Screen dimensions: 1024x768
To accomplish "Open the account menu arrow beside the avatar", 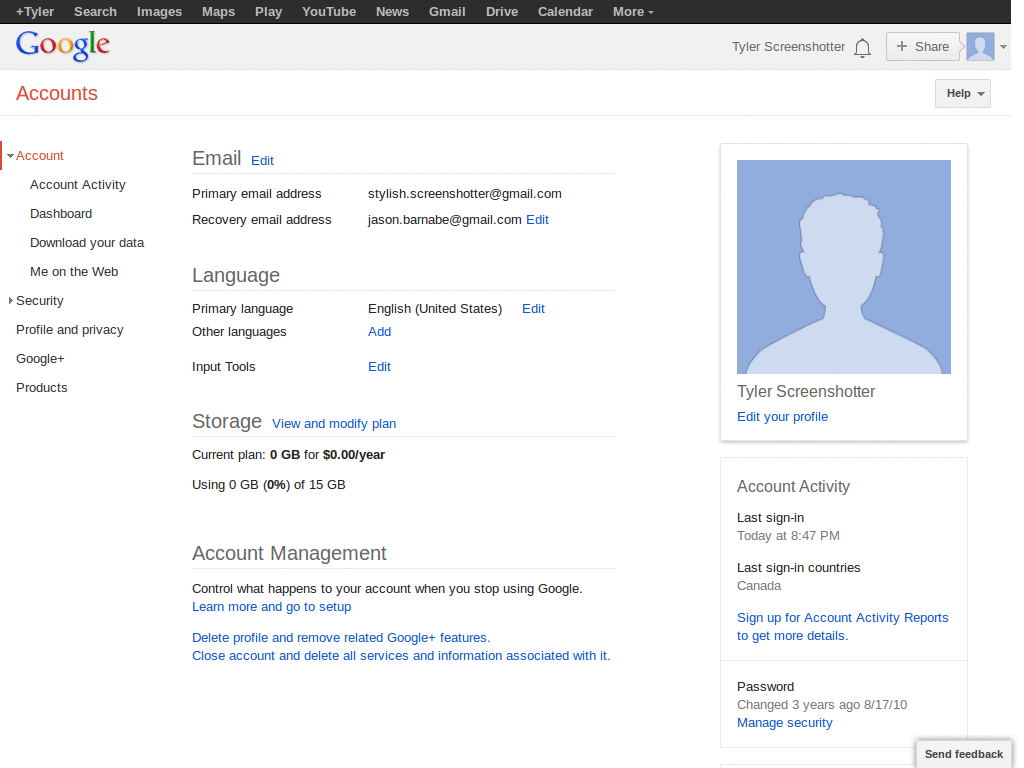I will (x=1003, y=47).
